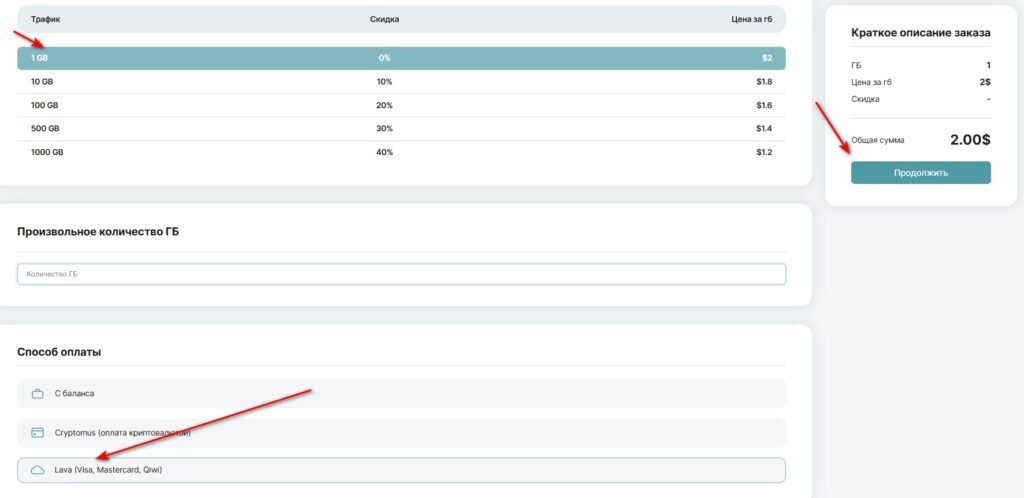Click the 2.00$ total sum value
The image size is (1024, 498).
point(969,140)
